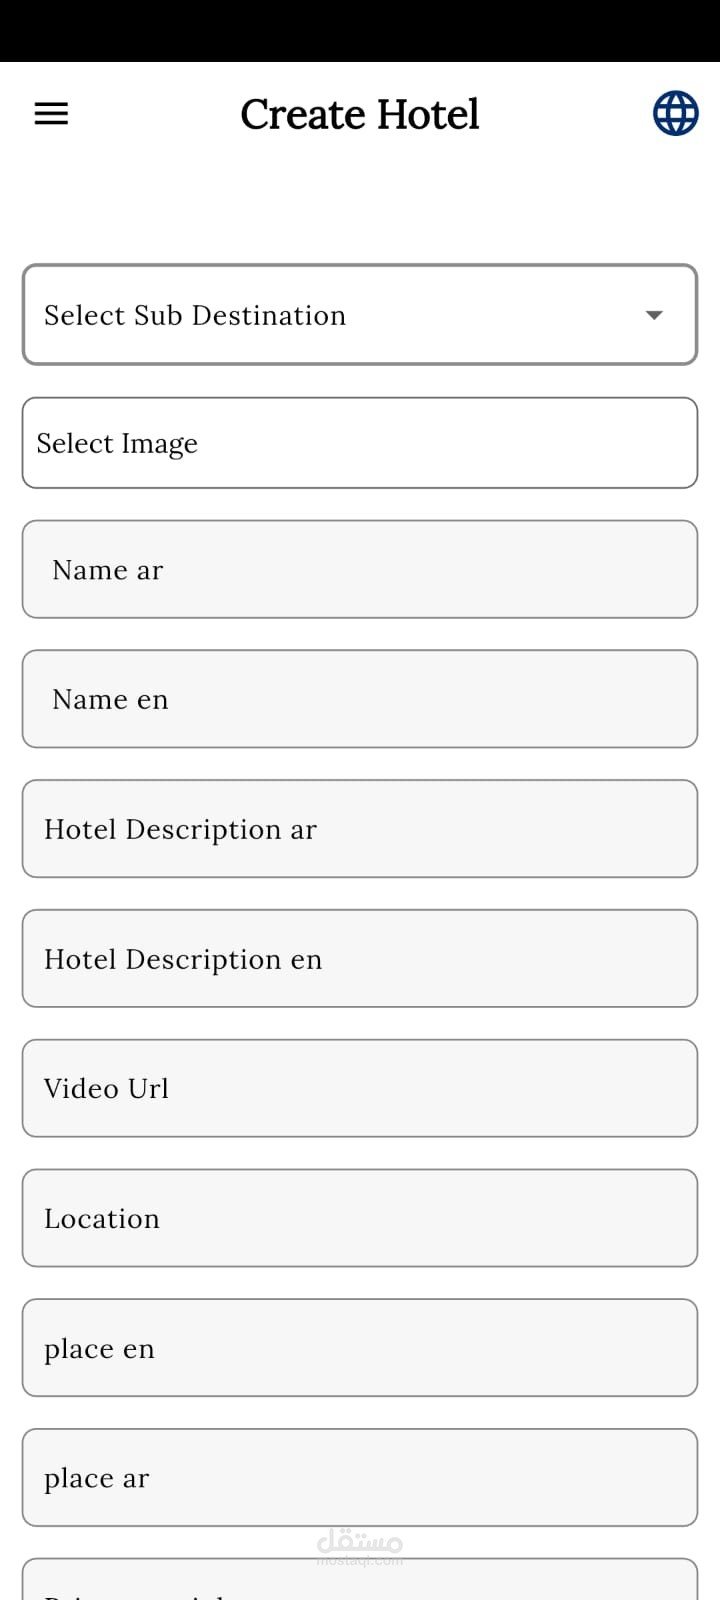720x1600 pixels.
Task: Tap the globe language icon
Action: tap(675, 113)
